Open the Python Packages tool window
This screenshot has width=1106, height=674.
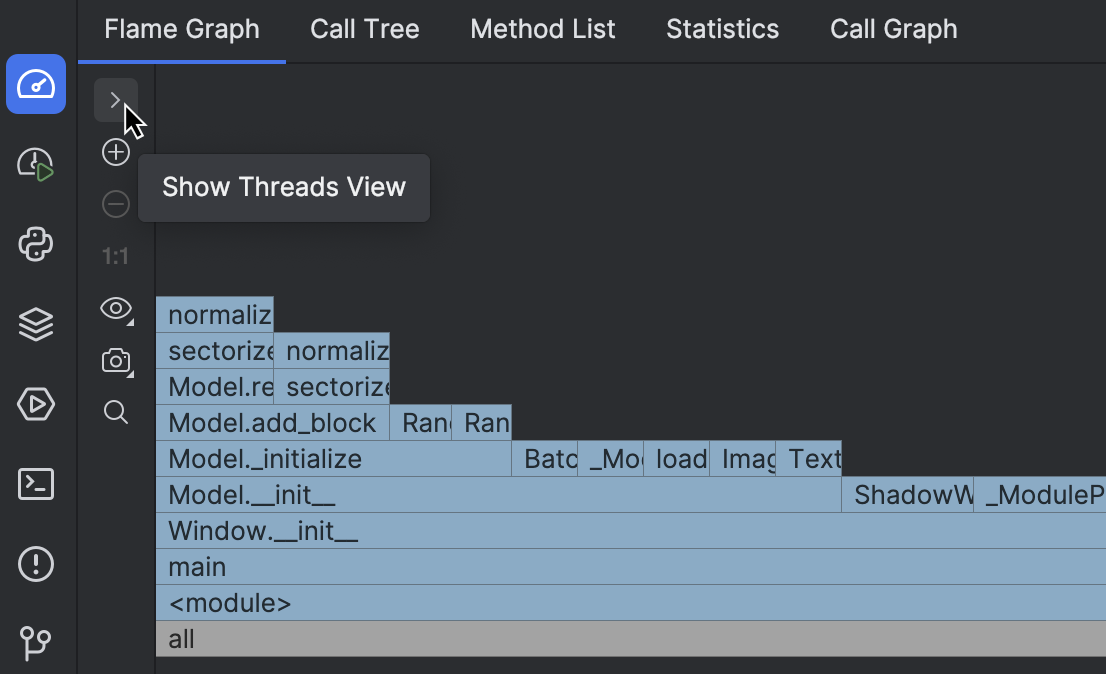(36, 244)
